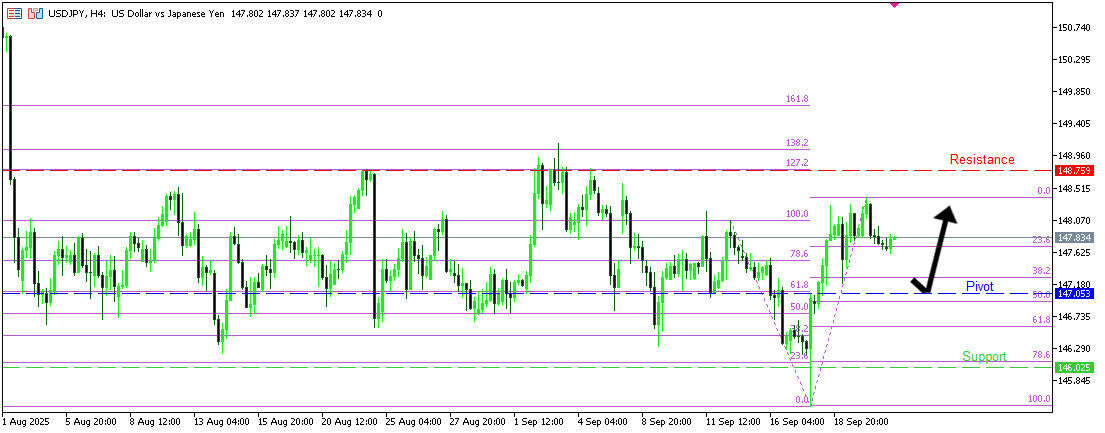This screenshot has height=433, width=1105.
Task: Click the magenta triangle marker at chart top
Action: tap(893, 4)
